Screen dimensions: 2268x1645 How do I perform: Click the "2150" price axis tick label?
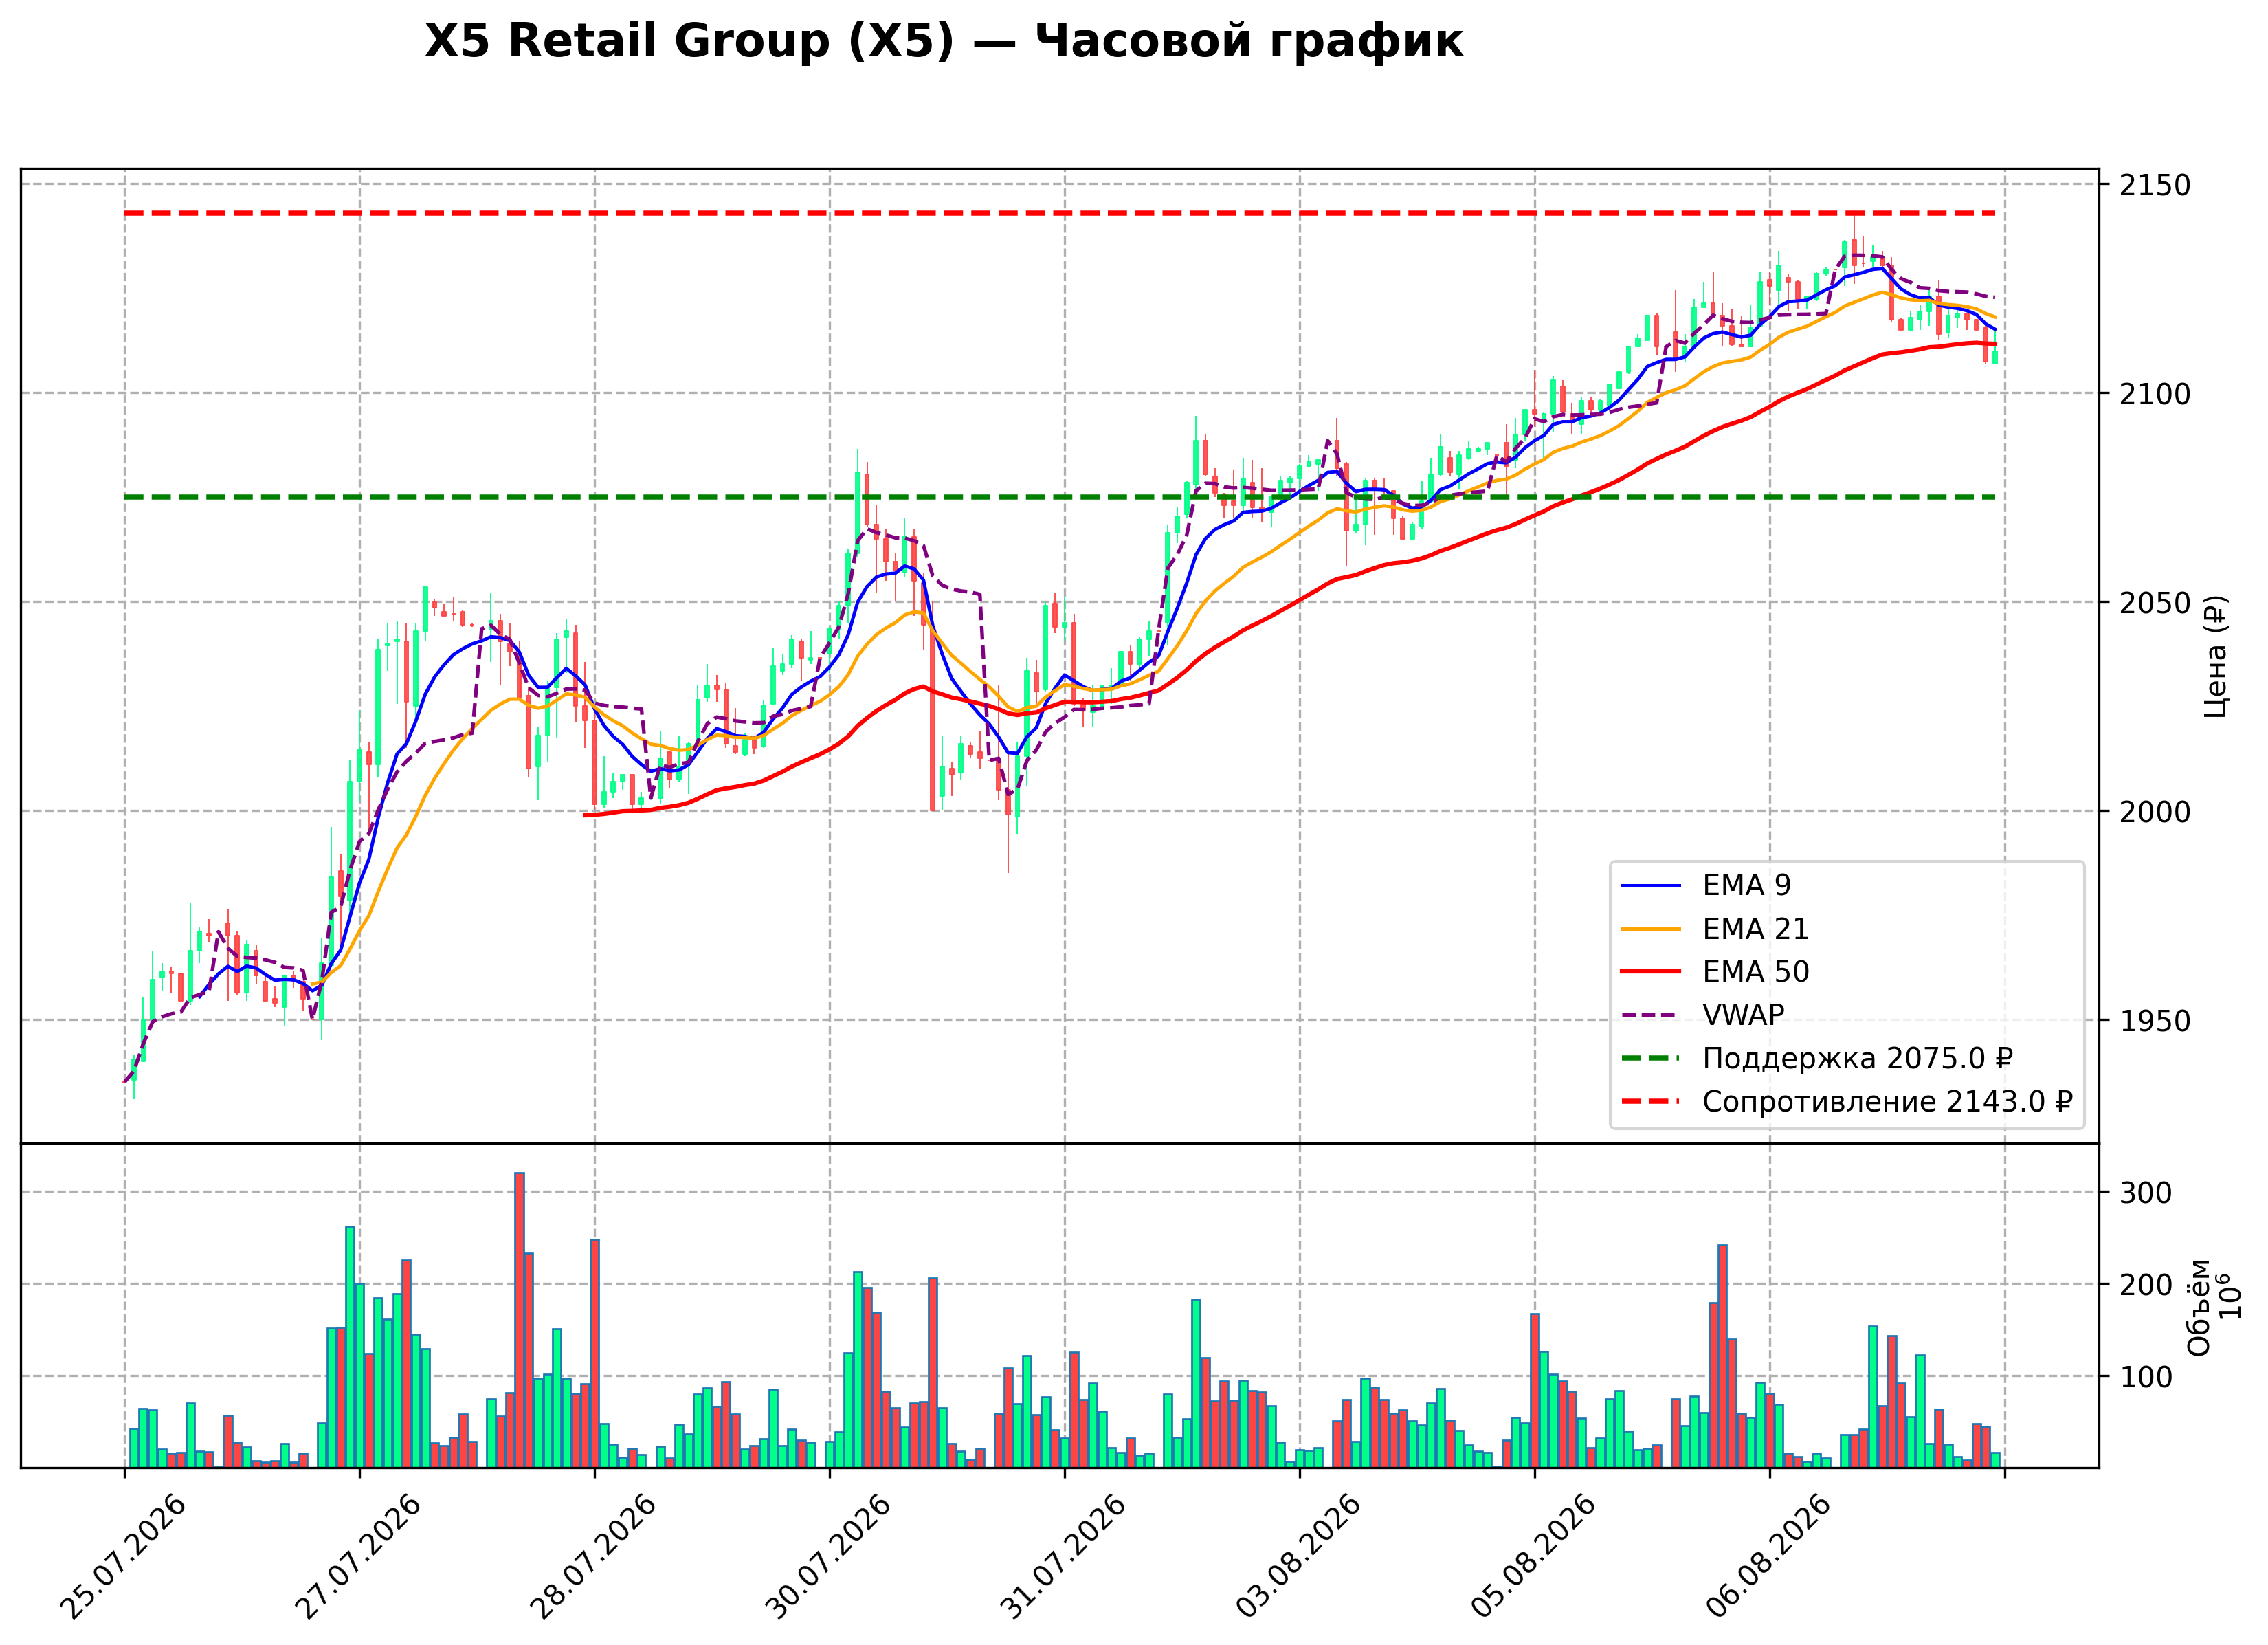coord(2155,185)
